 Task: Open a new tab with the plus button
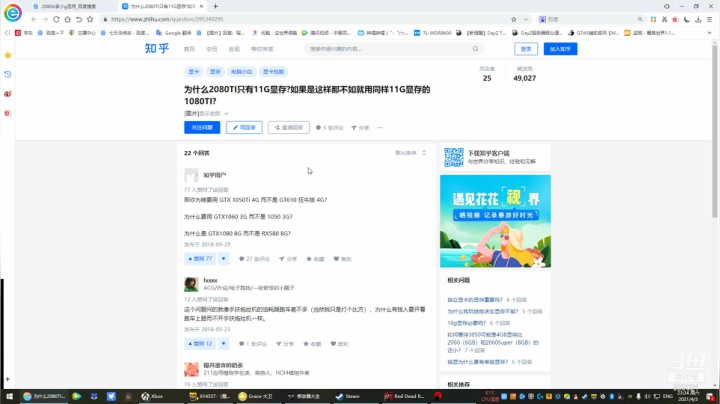215,6
